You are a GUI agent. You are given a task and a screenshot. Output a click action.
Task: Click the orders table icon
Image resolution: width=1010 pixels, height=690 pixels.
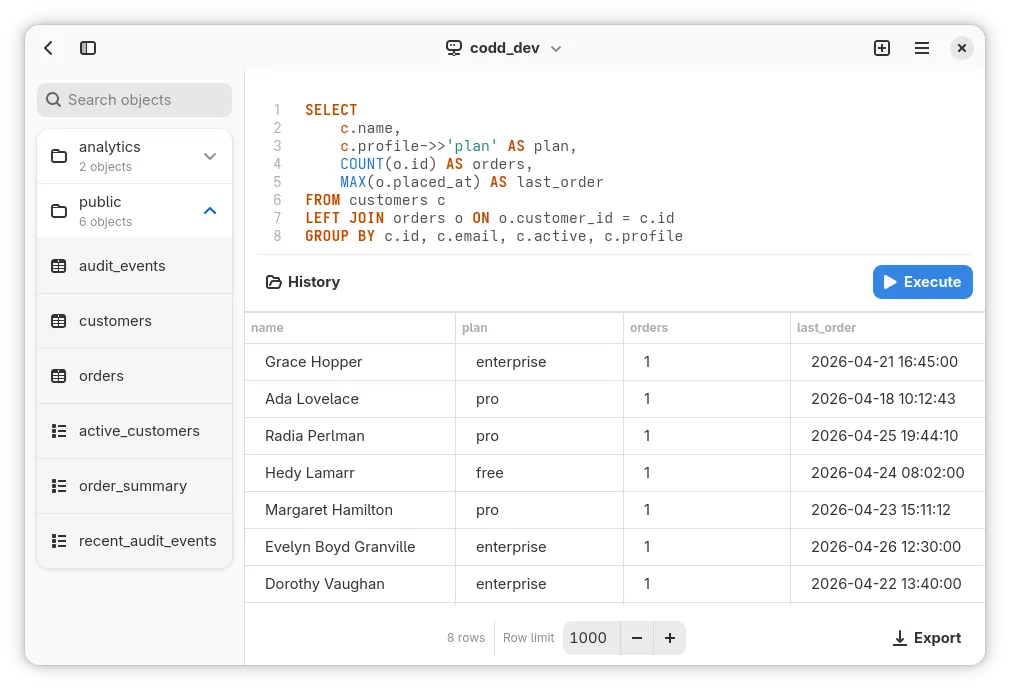pyautogui.click(x=59, y=376)
